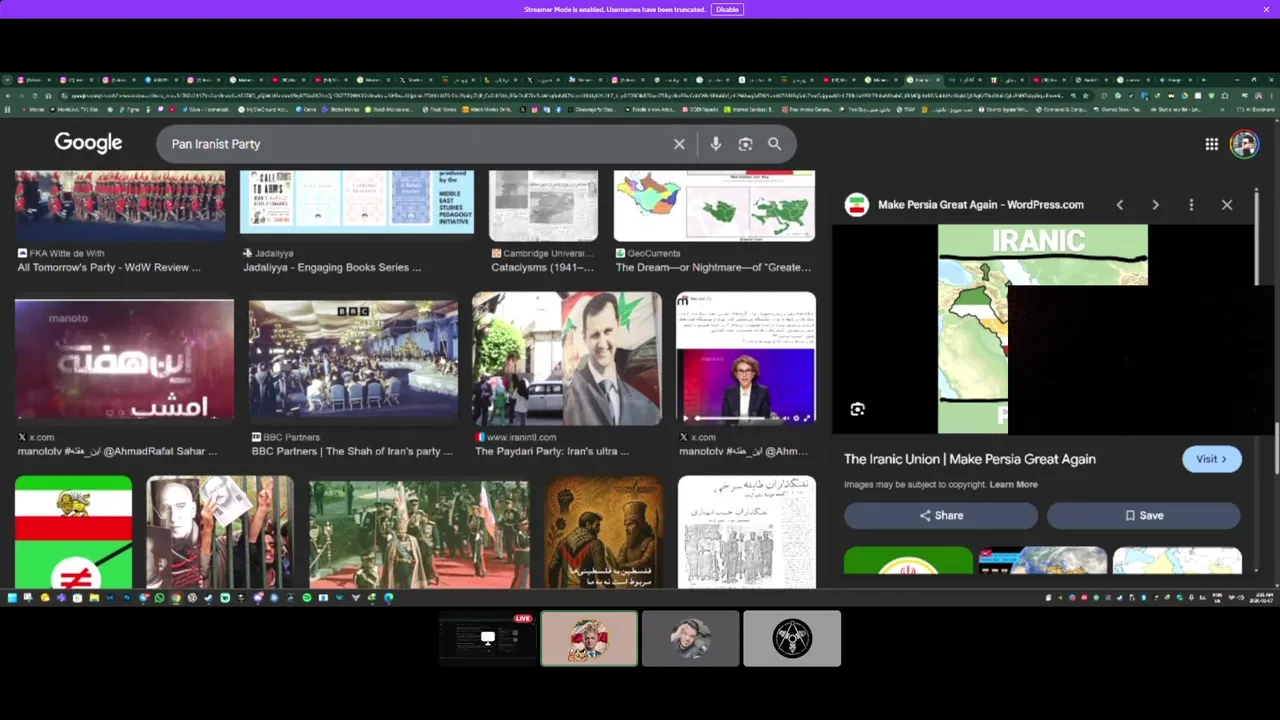Image resolution: width=1280 pixels, height=720 pixels.
Task: Open 'The Dream—or Nightmare—of' GeoCurrents caption
Action: tap(714, 267)
